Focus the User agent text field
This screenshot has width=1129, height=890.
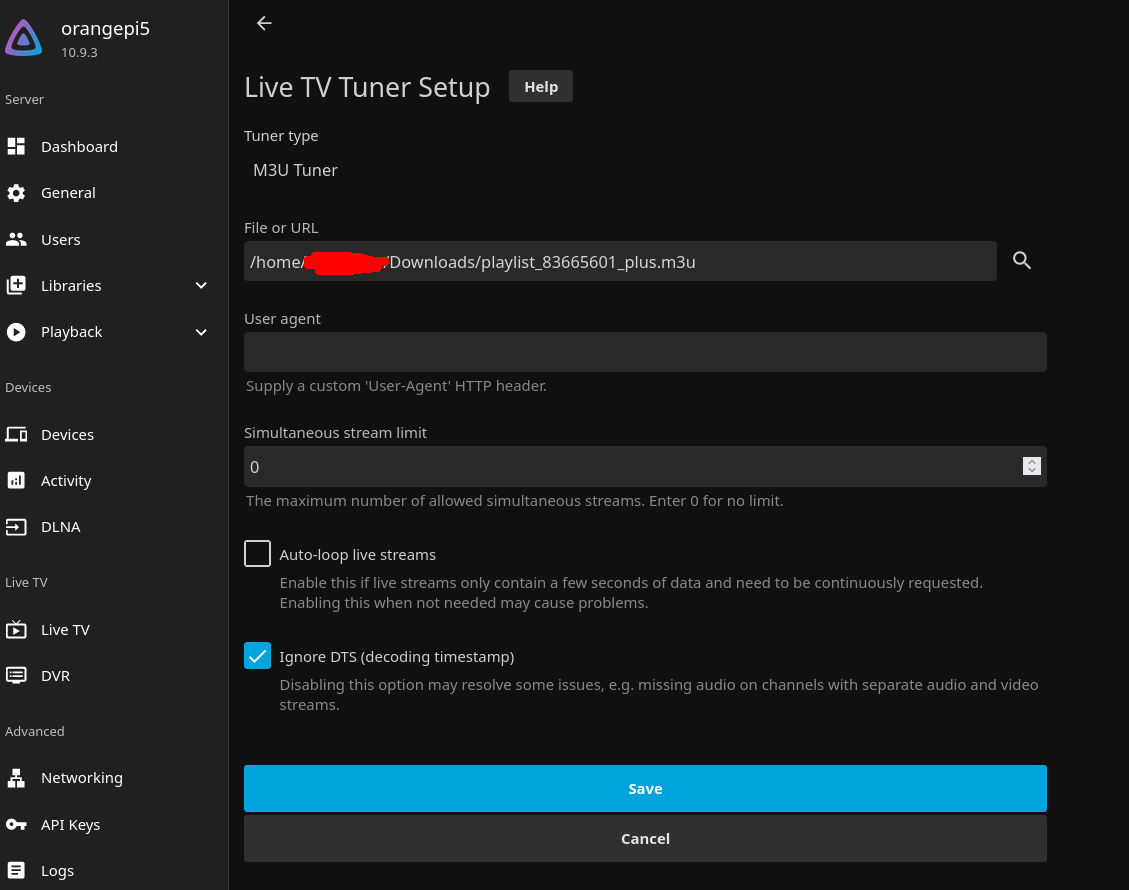[x=645, y=352]
